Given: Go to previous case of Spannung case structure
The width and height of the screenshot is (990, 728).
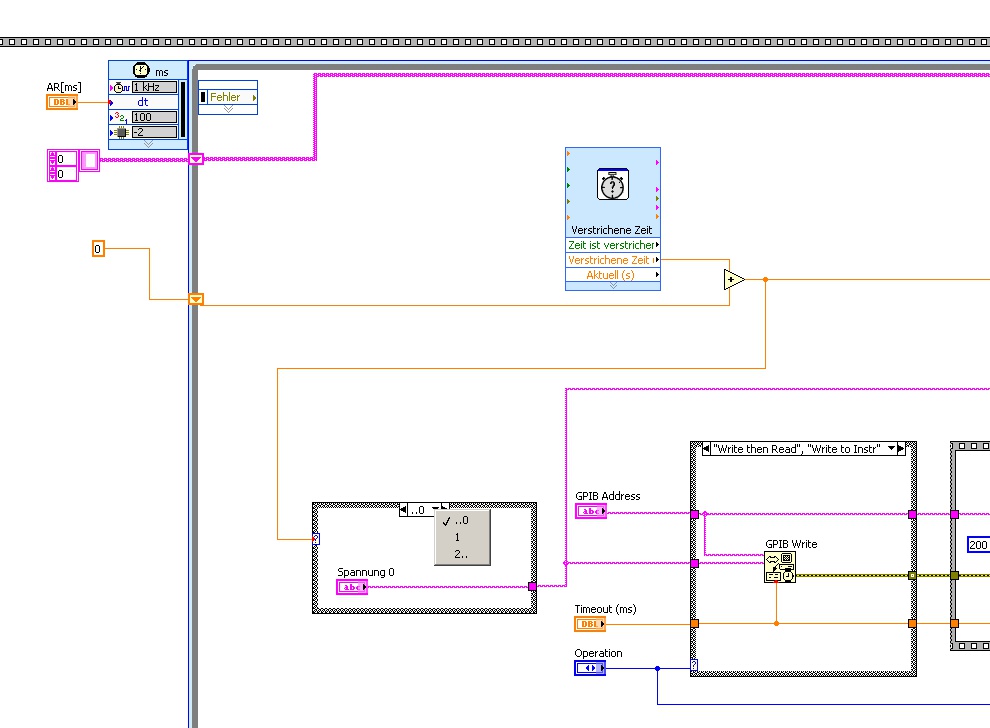Looking at the screenshot, I should pyautogui.click(x=403, y=510).
